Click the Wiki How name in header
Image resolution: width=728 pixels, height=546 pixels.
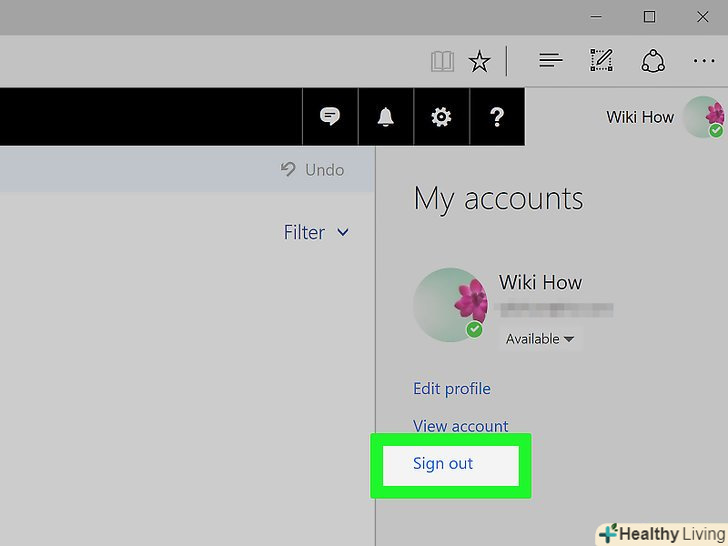click(x=640, y=117)
